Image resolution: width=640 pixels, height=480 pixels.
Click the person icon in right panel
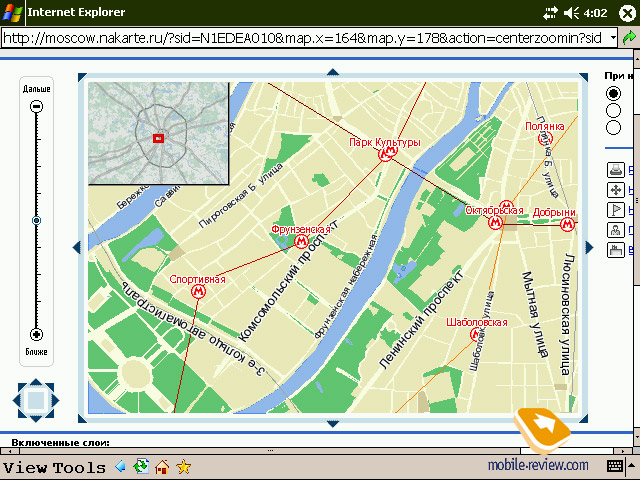coord(616,230)
